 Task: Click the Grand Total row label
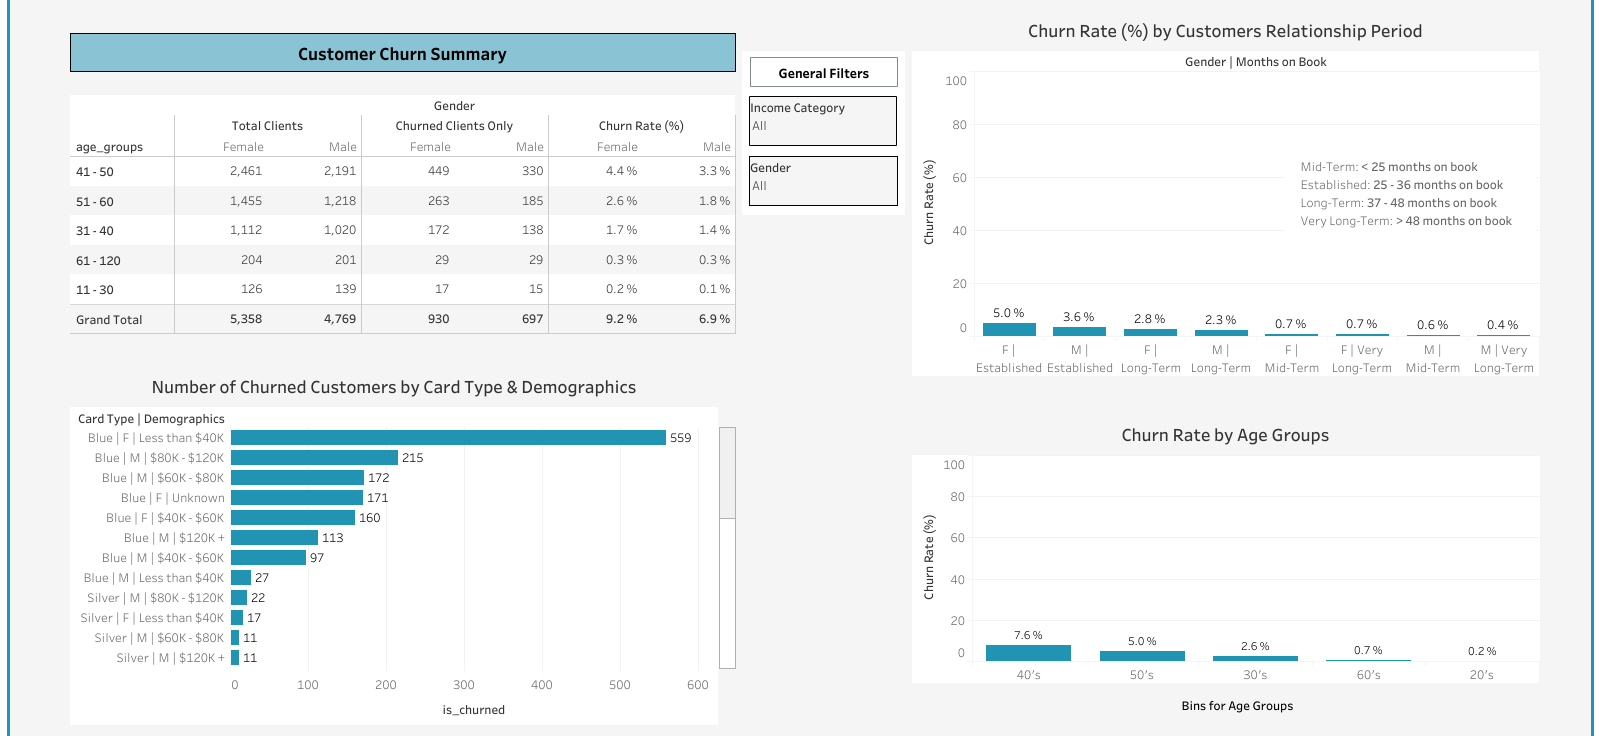(109, 320)
